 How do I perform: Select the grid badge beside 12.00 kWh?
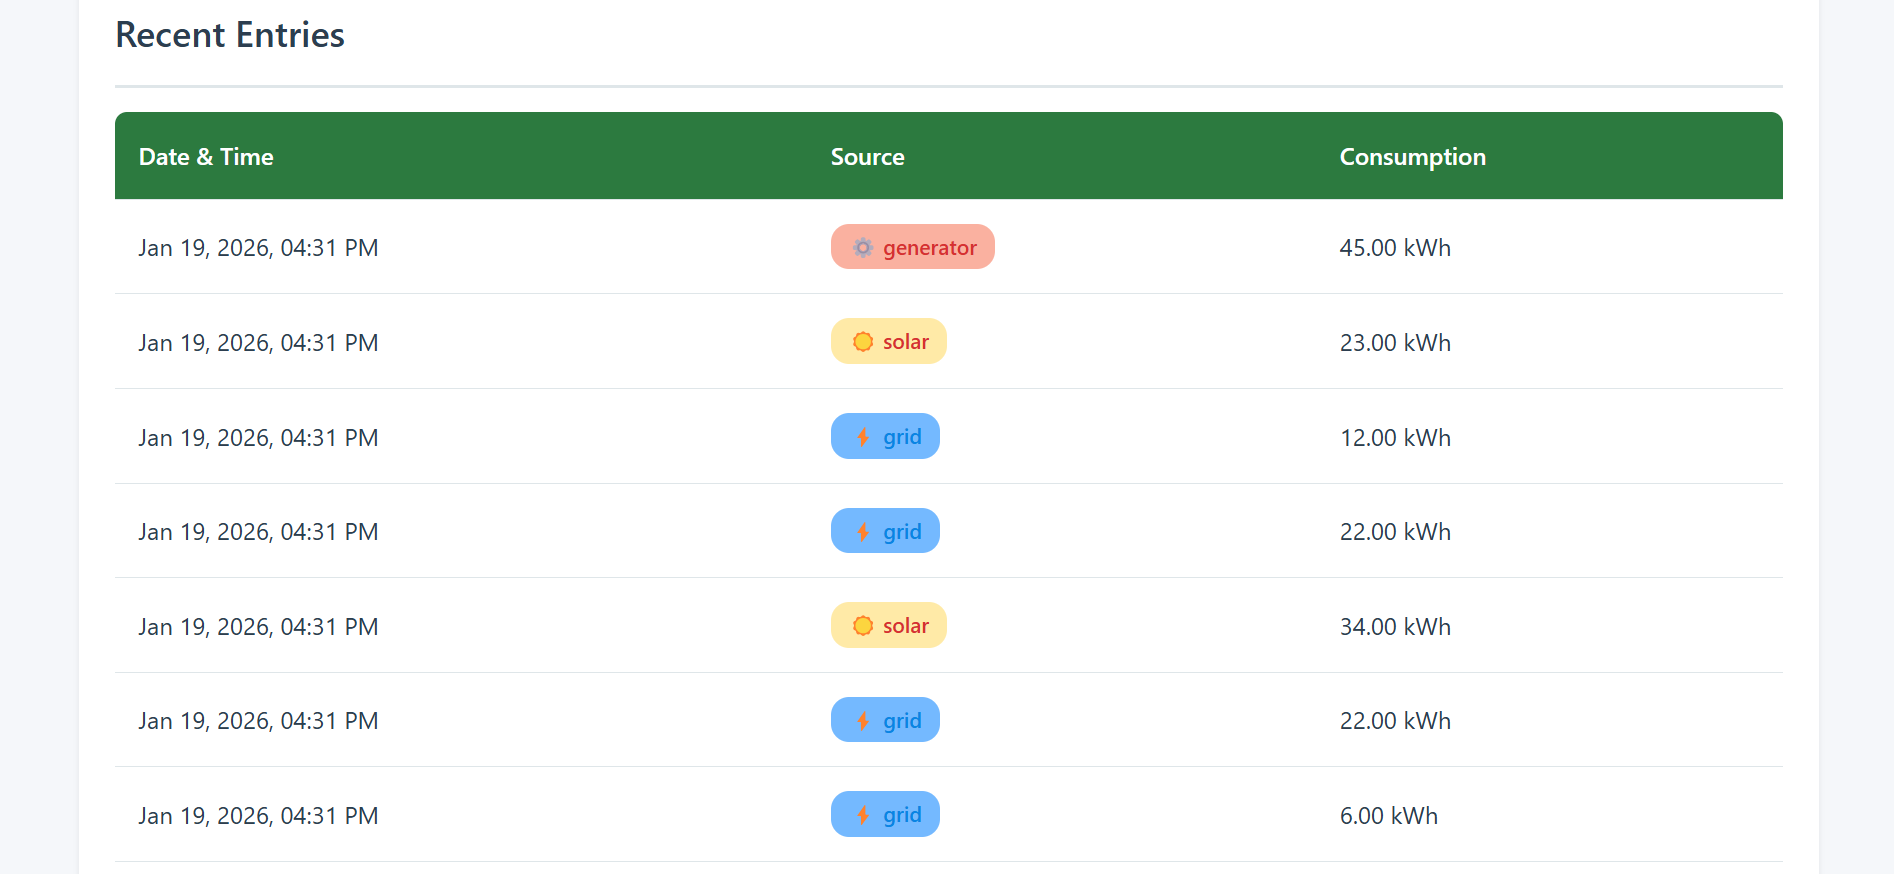click(885, 437)
